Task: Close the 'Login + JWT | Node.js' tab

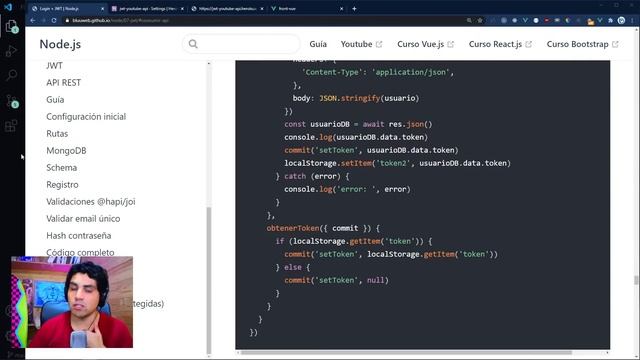Action: [x=102, y=9]
